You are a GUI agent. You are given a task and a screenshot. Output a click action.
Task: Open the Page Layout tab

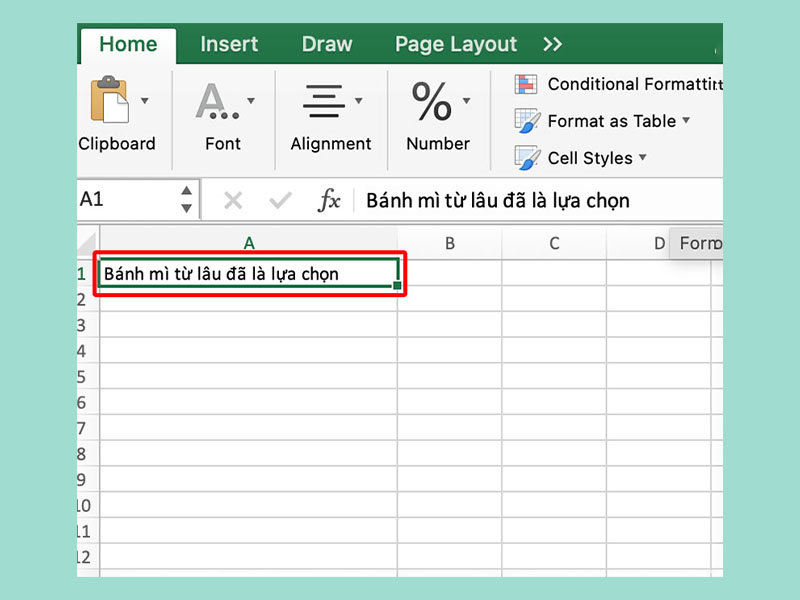click(456, 44)
